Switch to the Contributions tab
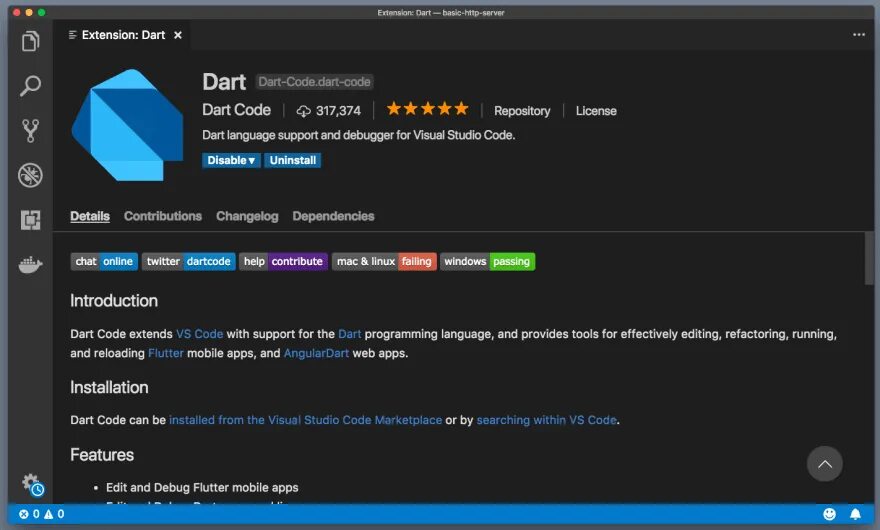 pos(163,216)
